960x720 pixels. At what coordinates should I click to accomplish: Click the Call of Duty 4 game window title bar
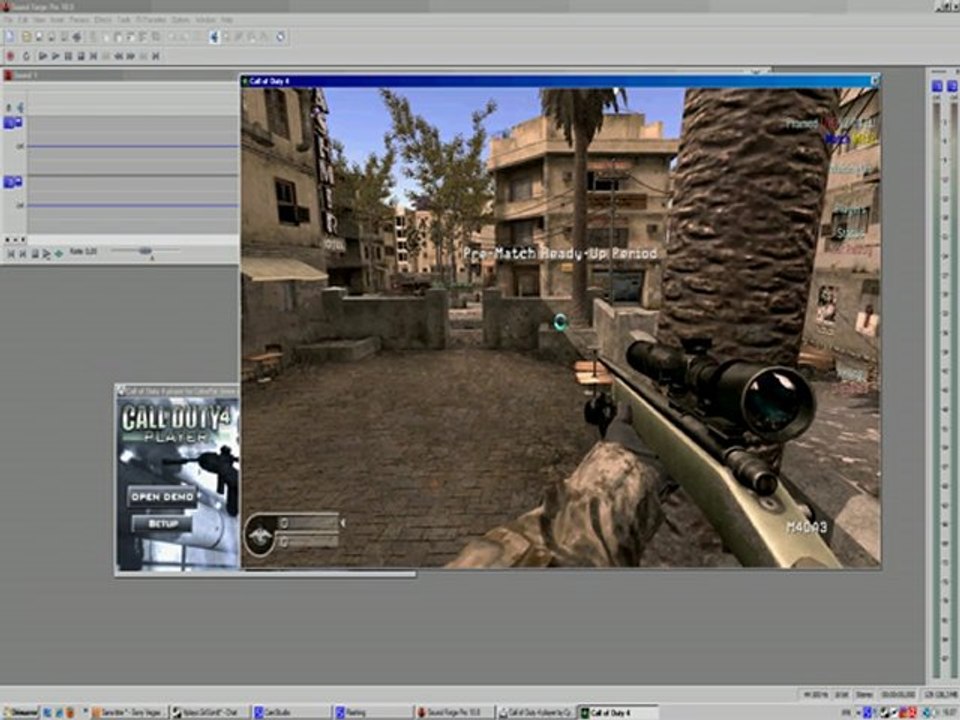(560, 81)
